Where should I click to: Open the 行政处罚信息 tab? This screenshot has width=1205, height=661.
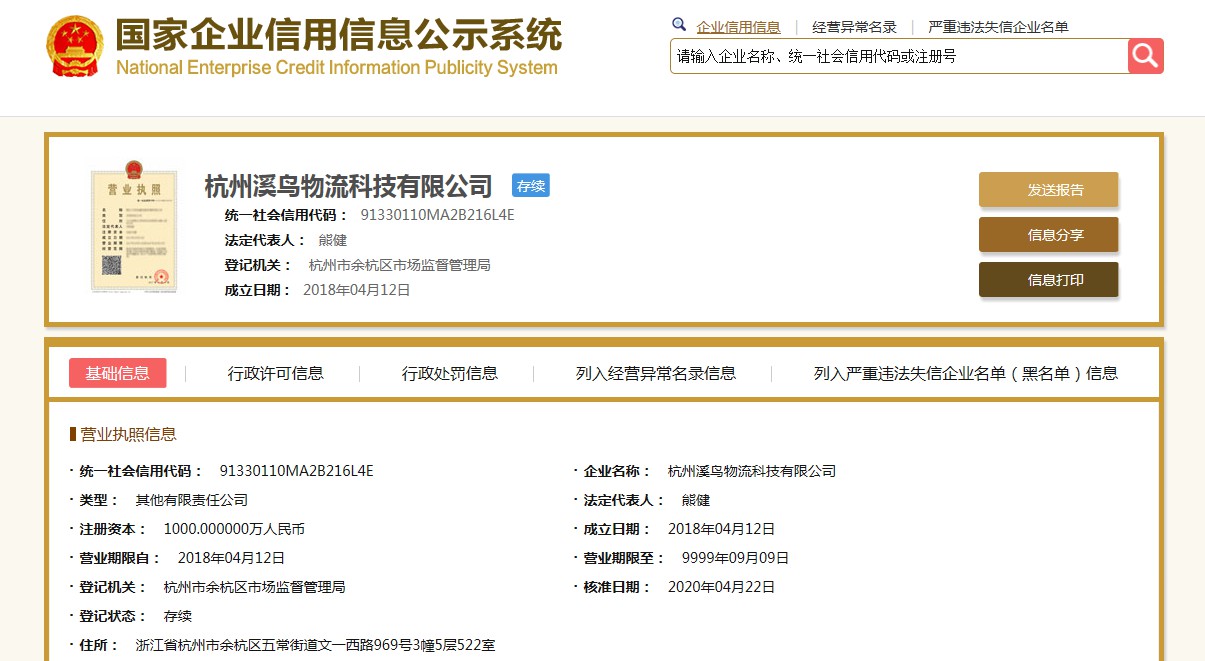pyautogui.click(x=450, y=373)
